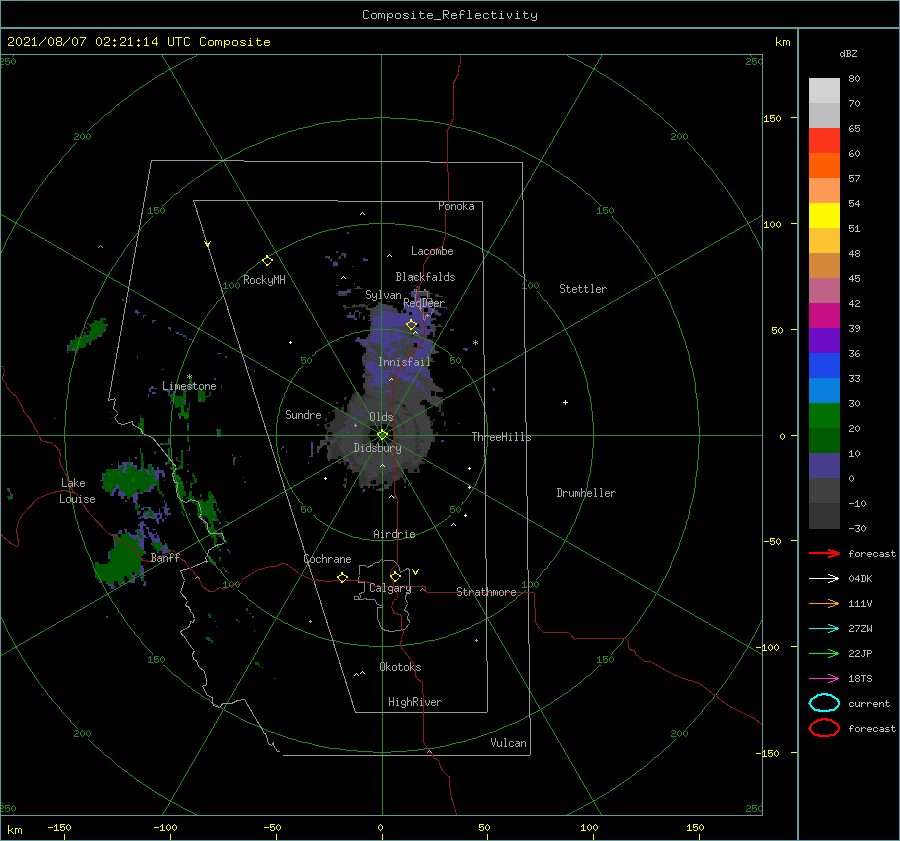Click the Airdrie label

click(394, 534)
